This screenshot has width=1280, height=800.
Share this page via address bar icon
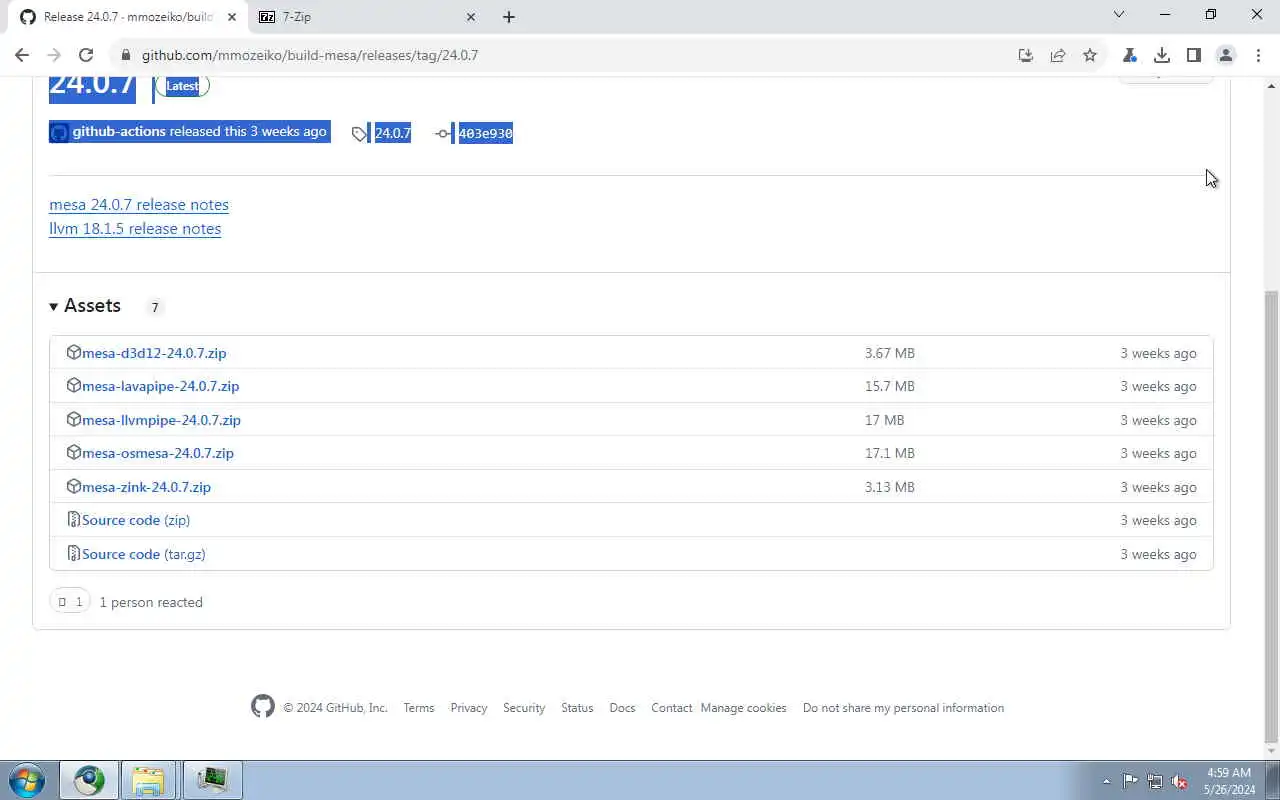pos(1057,55)
